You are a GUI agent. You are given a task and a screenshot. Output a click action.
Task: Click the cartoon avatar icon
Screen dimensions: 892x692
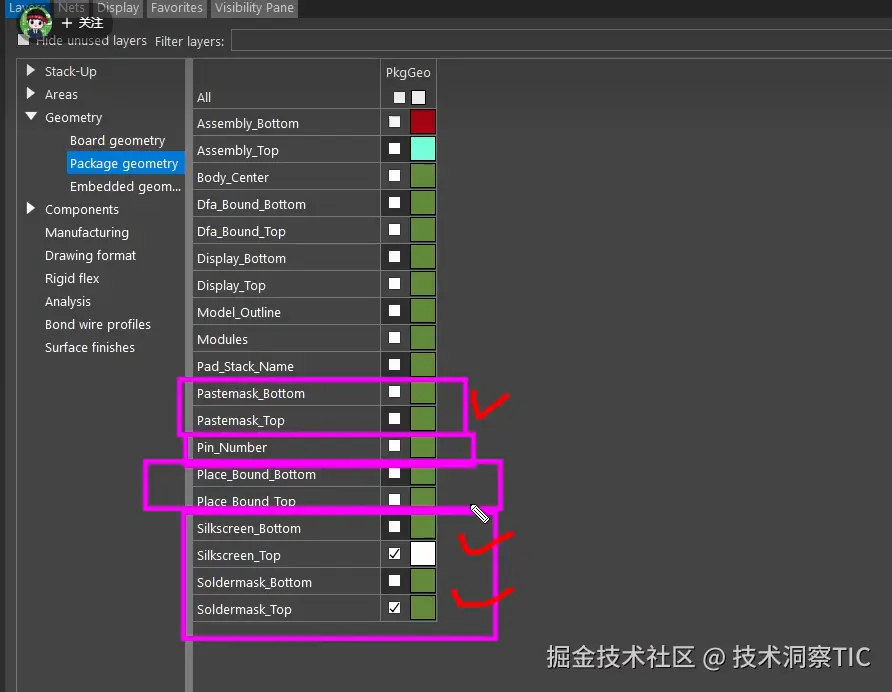pos(36,23)
